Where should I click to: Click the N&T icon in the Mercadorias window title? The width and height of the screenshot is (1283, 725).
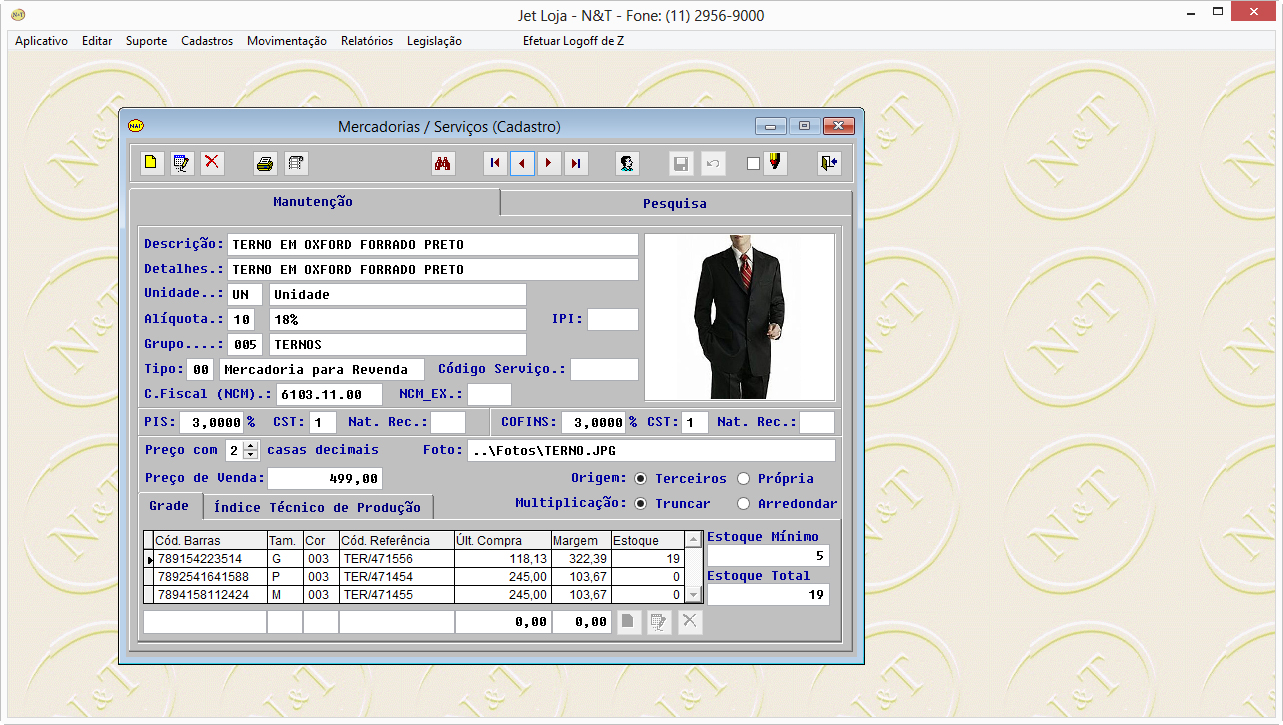[x=136, y=126]
